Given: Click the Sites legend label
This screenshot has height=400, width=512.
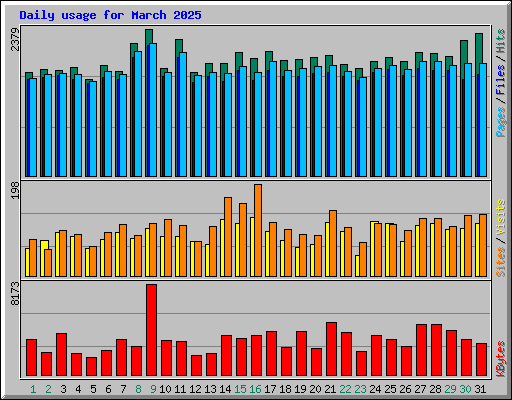Looking at the screenshot, I should 501,262.
